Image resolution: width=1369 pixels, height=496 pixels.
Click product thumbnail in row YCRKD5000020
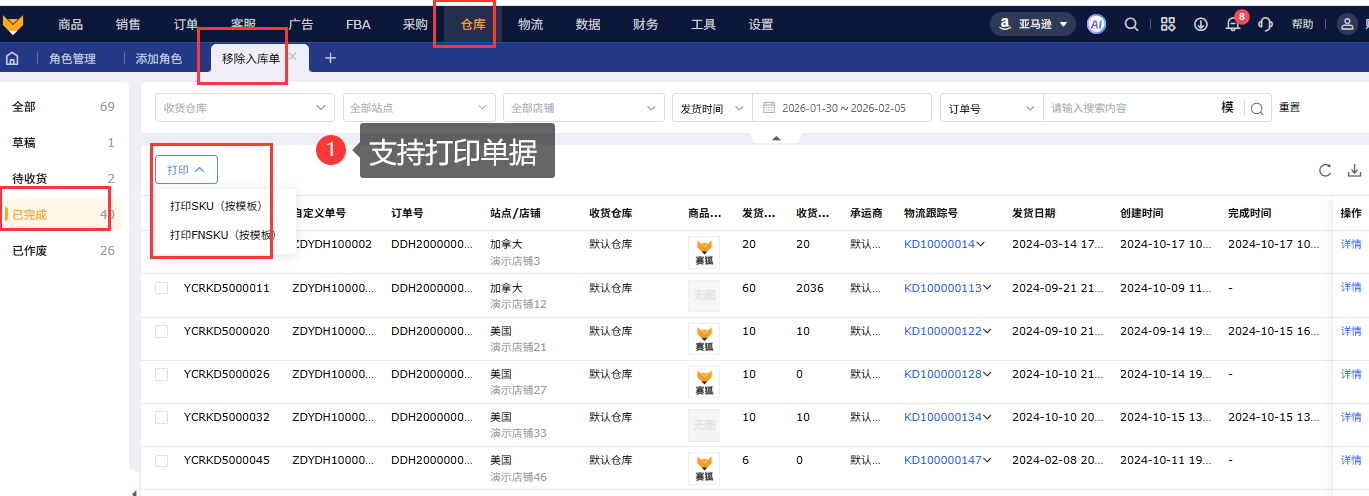point(704,339)
